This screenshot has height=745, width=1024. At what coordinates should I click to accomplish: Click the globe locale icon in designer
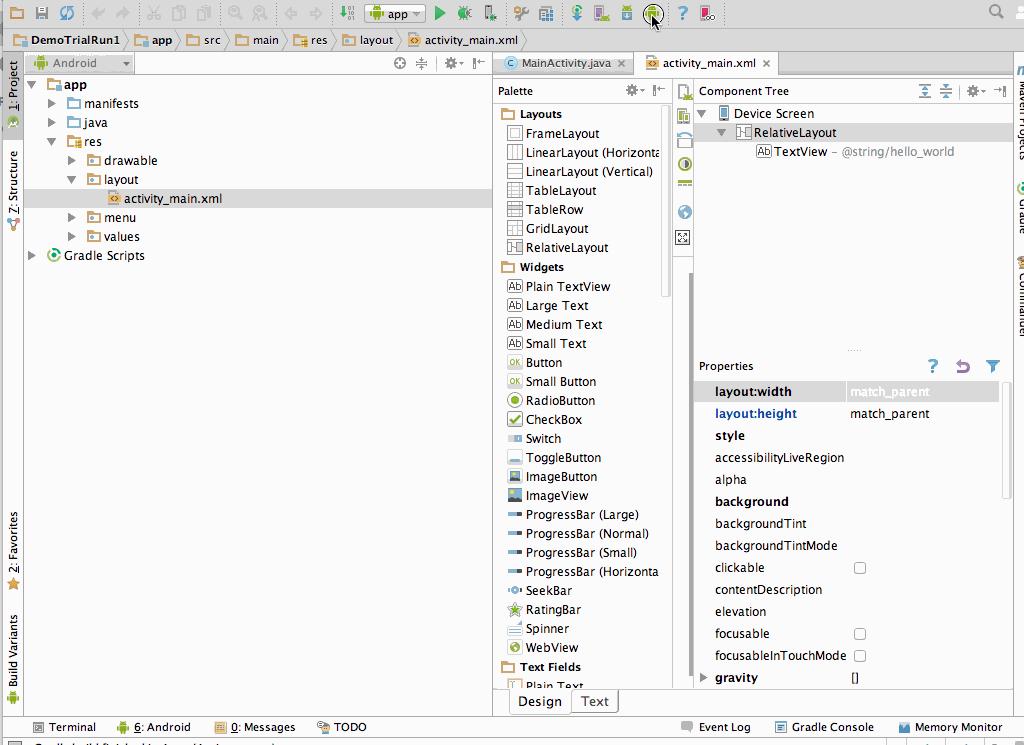684,212
